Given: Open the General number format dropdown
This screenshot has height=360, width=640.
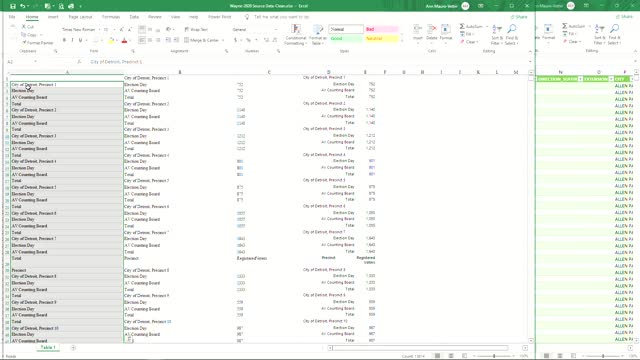Looking at the screenshot, I should (x=276, y=29).
